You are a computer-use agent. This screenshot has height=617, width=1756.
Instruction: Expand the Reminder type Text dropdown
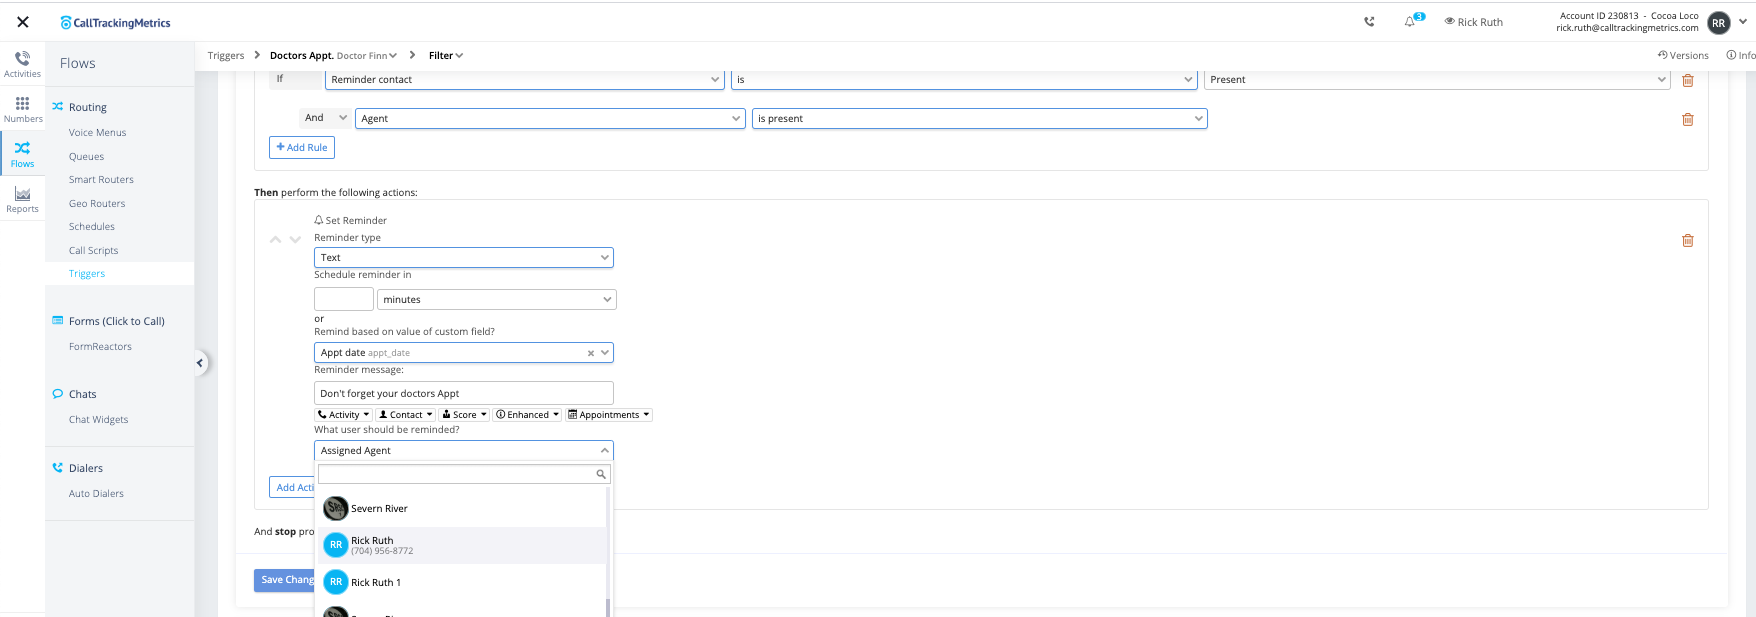coord(463,258)
